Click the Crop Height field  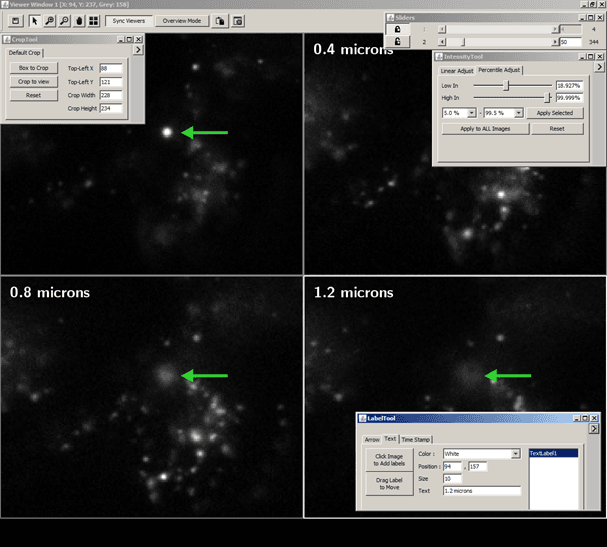[x=111, y=108]
